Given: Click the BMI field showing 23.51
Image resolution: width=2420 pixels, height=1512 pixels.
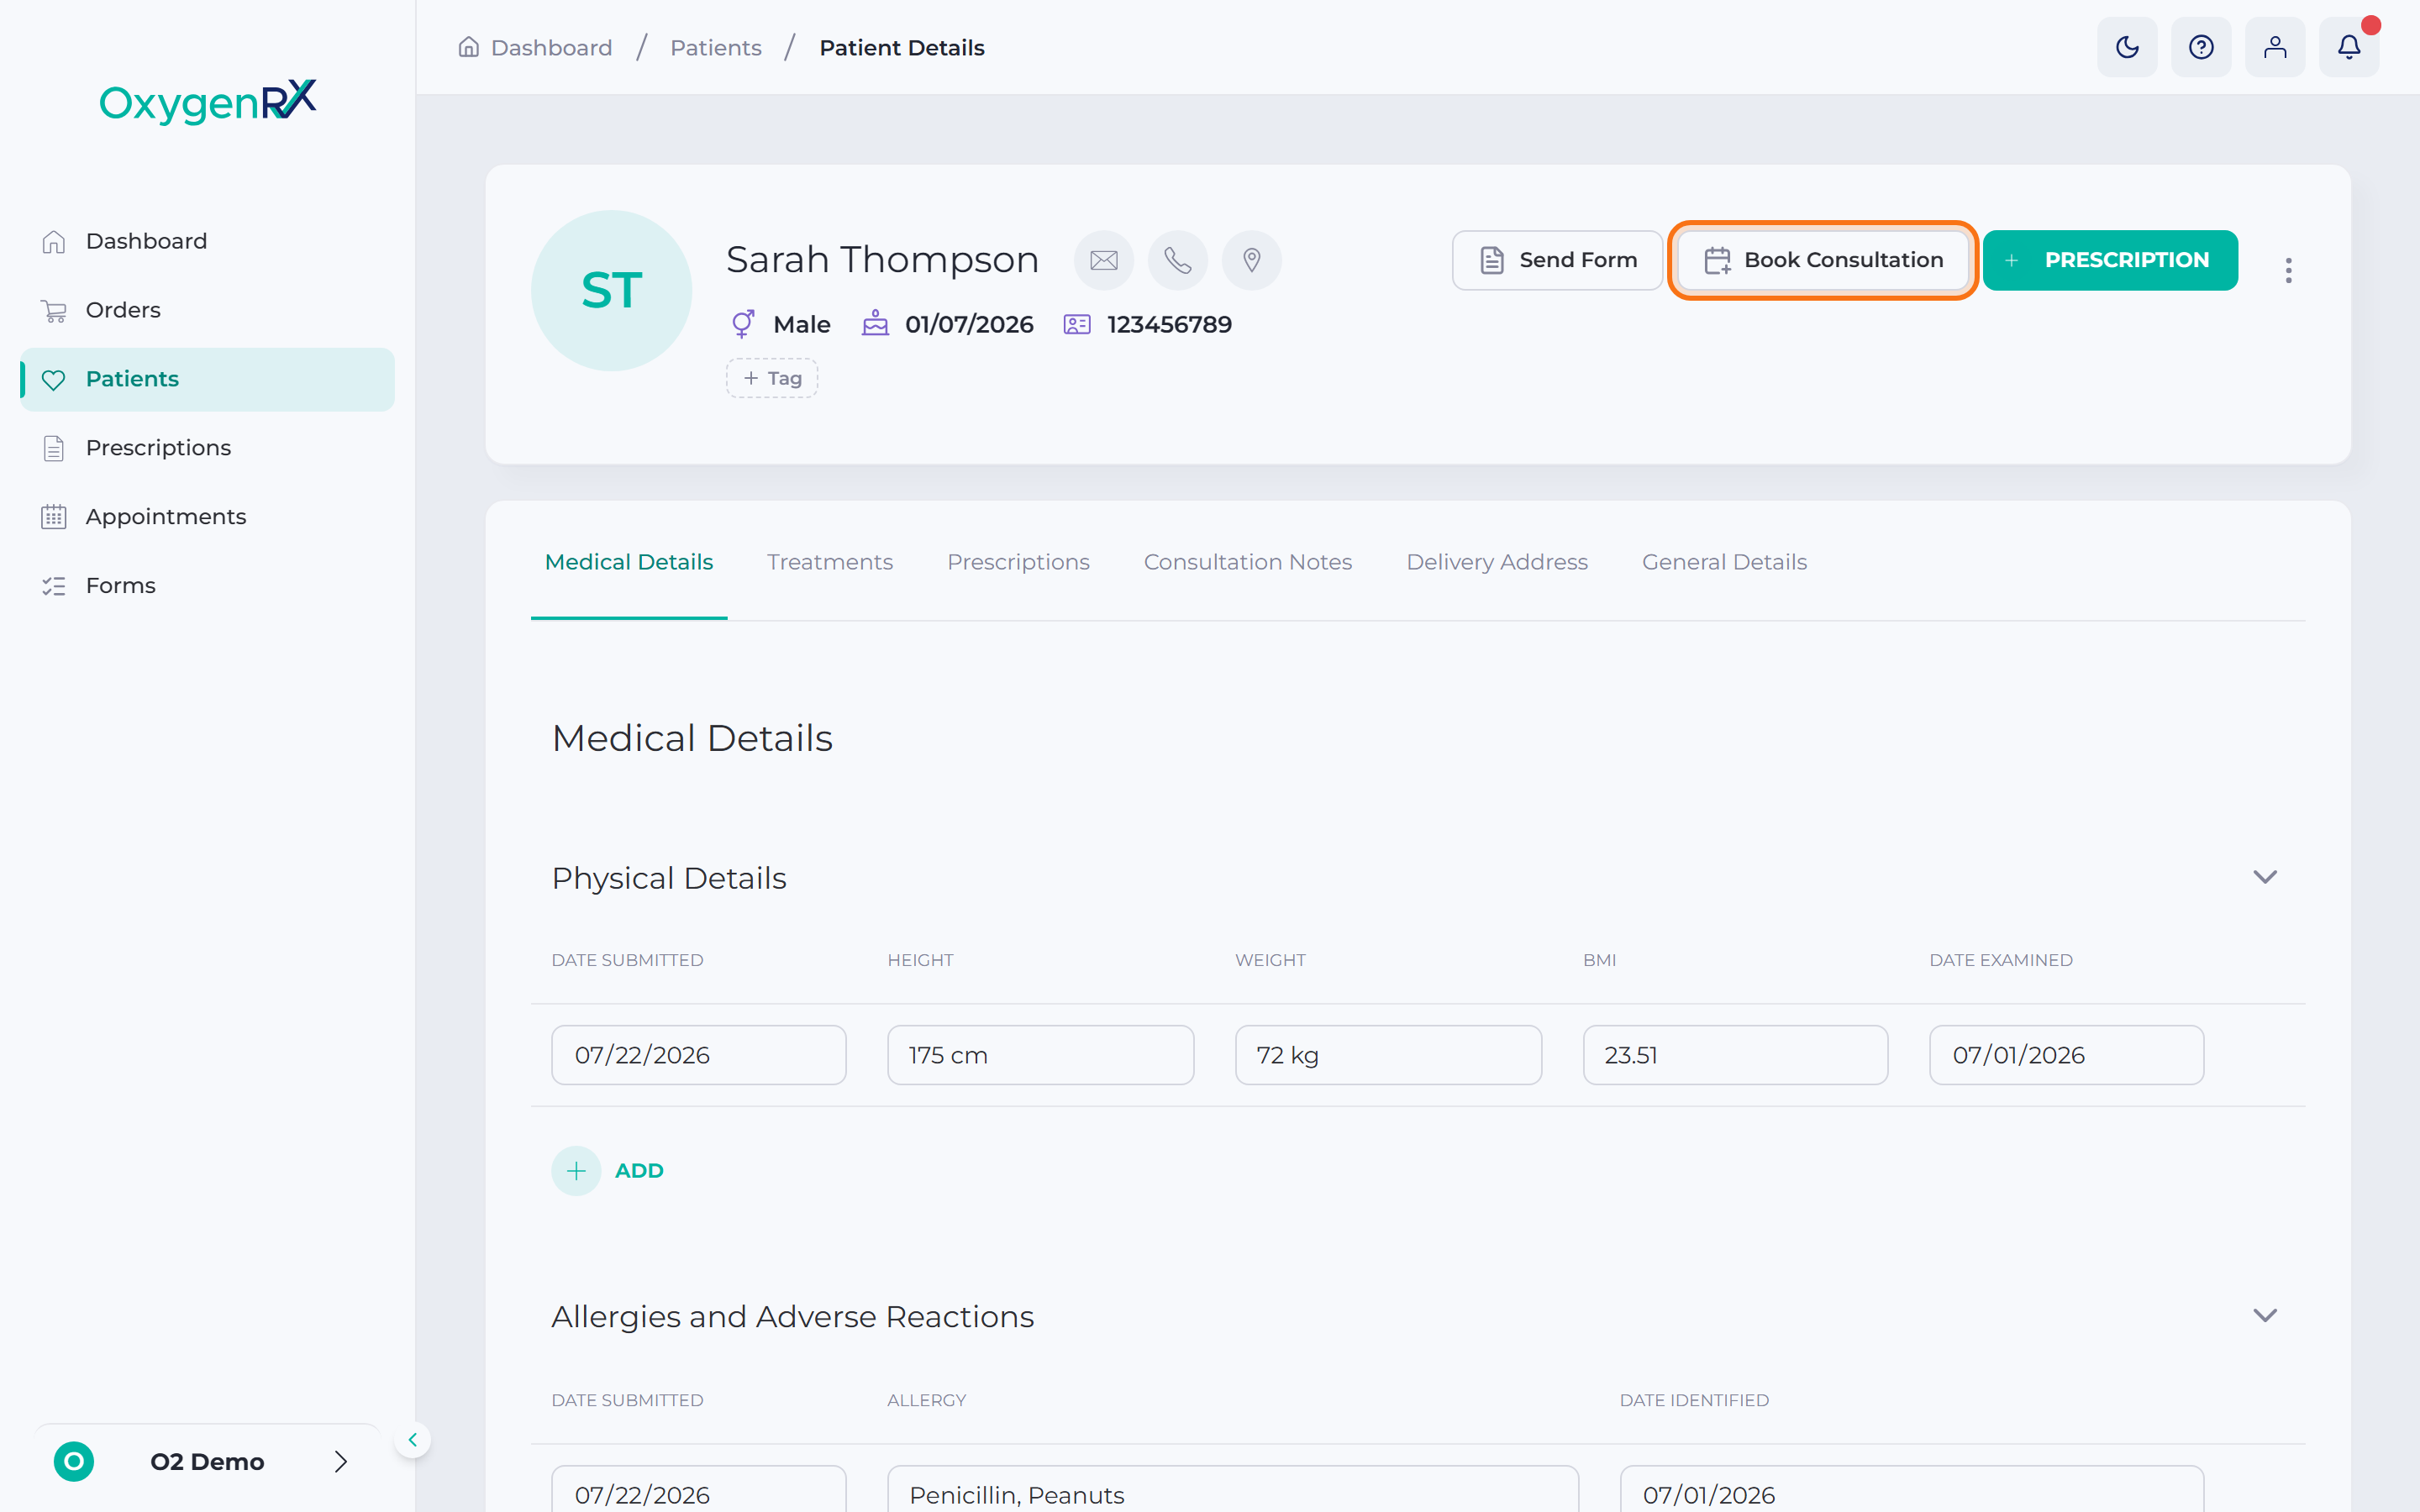Looking at the screenshot, I should pyautogui.click(x=1735, y=1055).
